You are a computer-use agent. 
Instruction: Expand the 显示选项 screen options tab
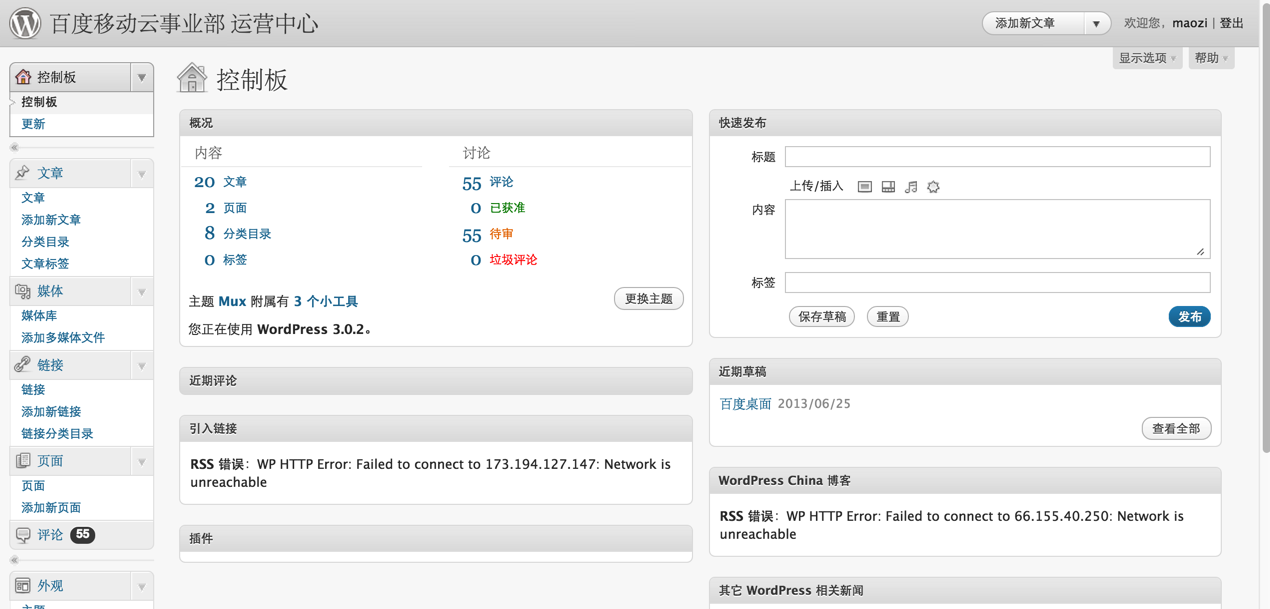click(x=1147, y=58)
